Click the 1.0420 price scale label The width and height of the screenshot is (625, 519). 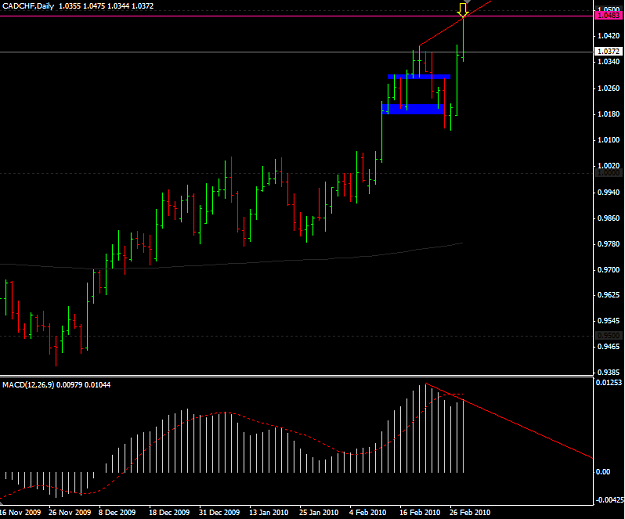tap(608, 36)
